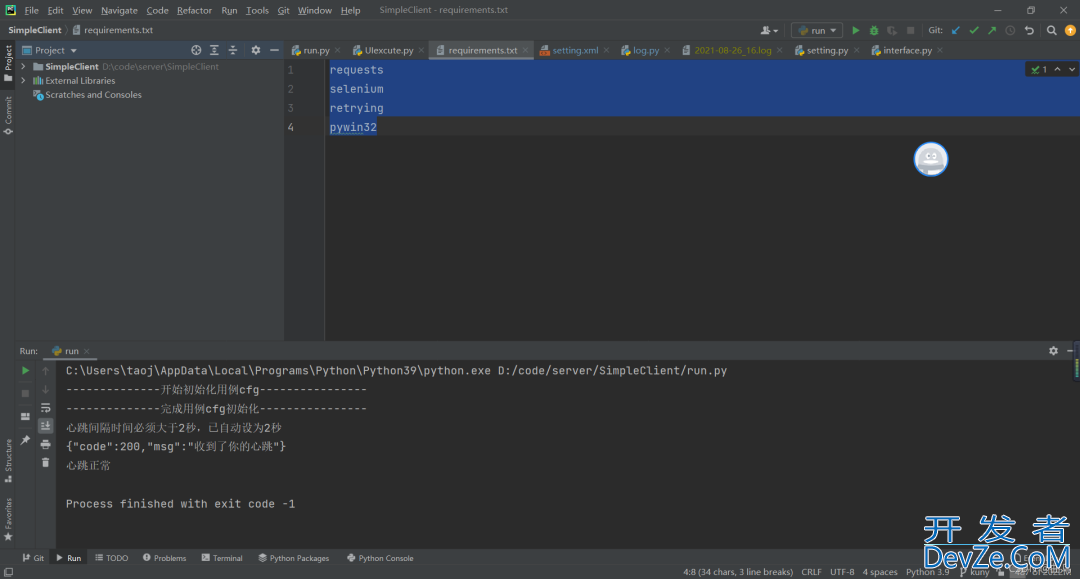
Task: Push commits with the green Git arrow
Action: tap(992, 30)
